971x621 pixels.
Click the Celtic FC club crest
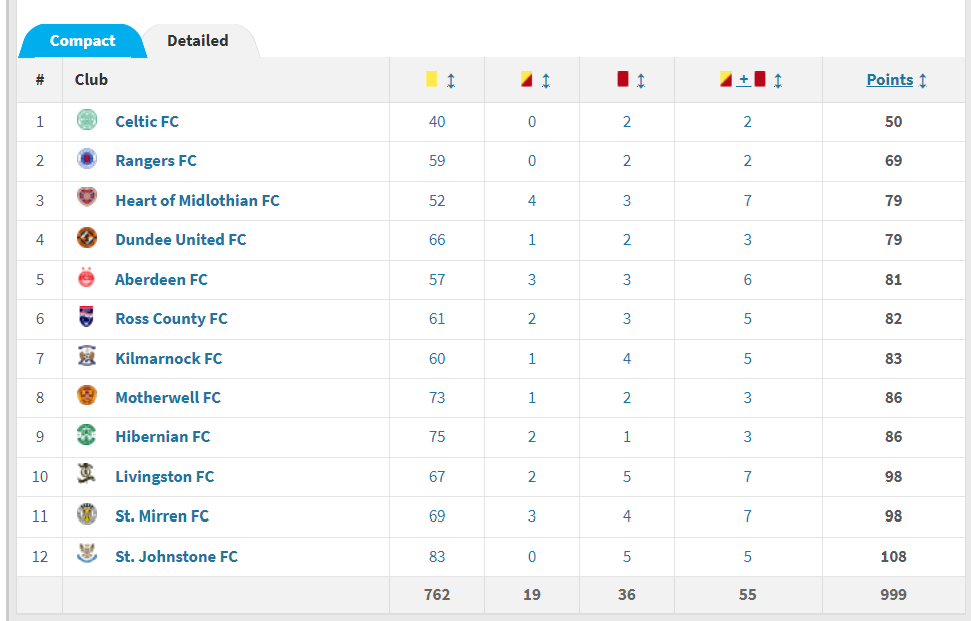click(87, 120)
